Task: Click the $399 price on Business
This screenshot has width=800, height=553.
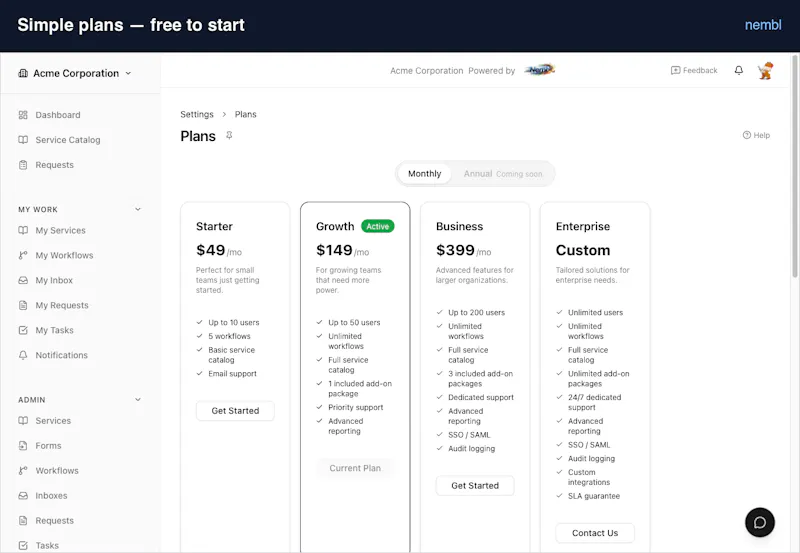Action: (x=455, y=250)
